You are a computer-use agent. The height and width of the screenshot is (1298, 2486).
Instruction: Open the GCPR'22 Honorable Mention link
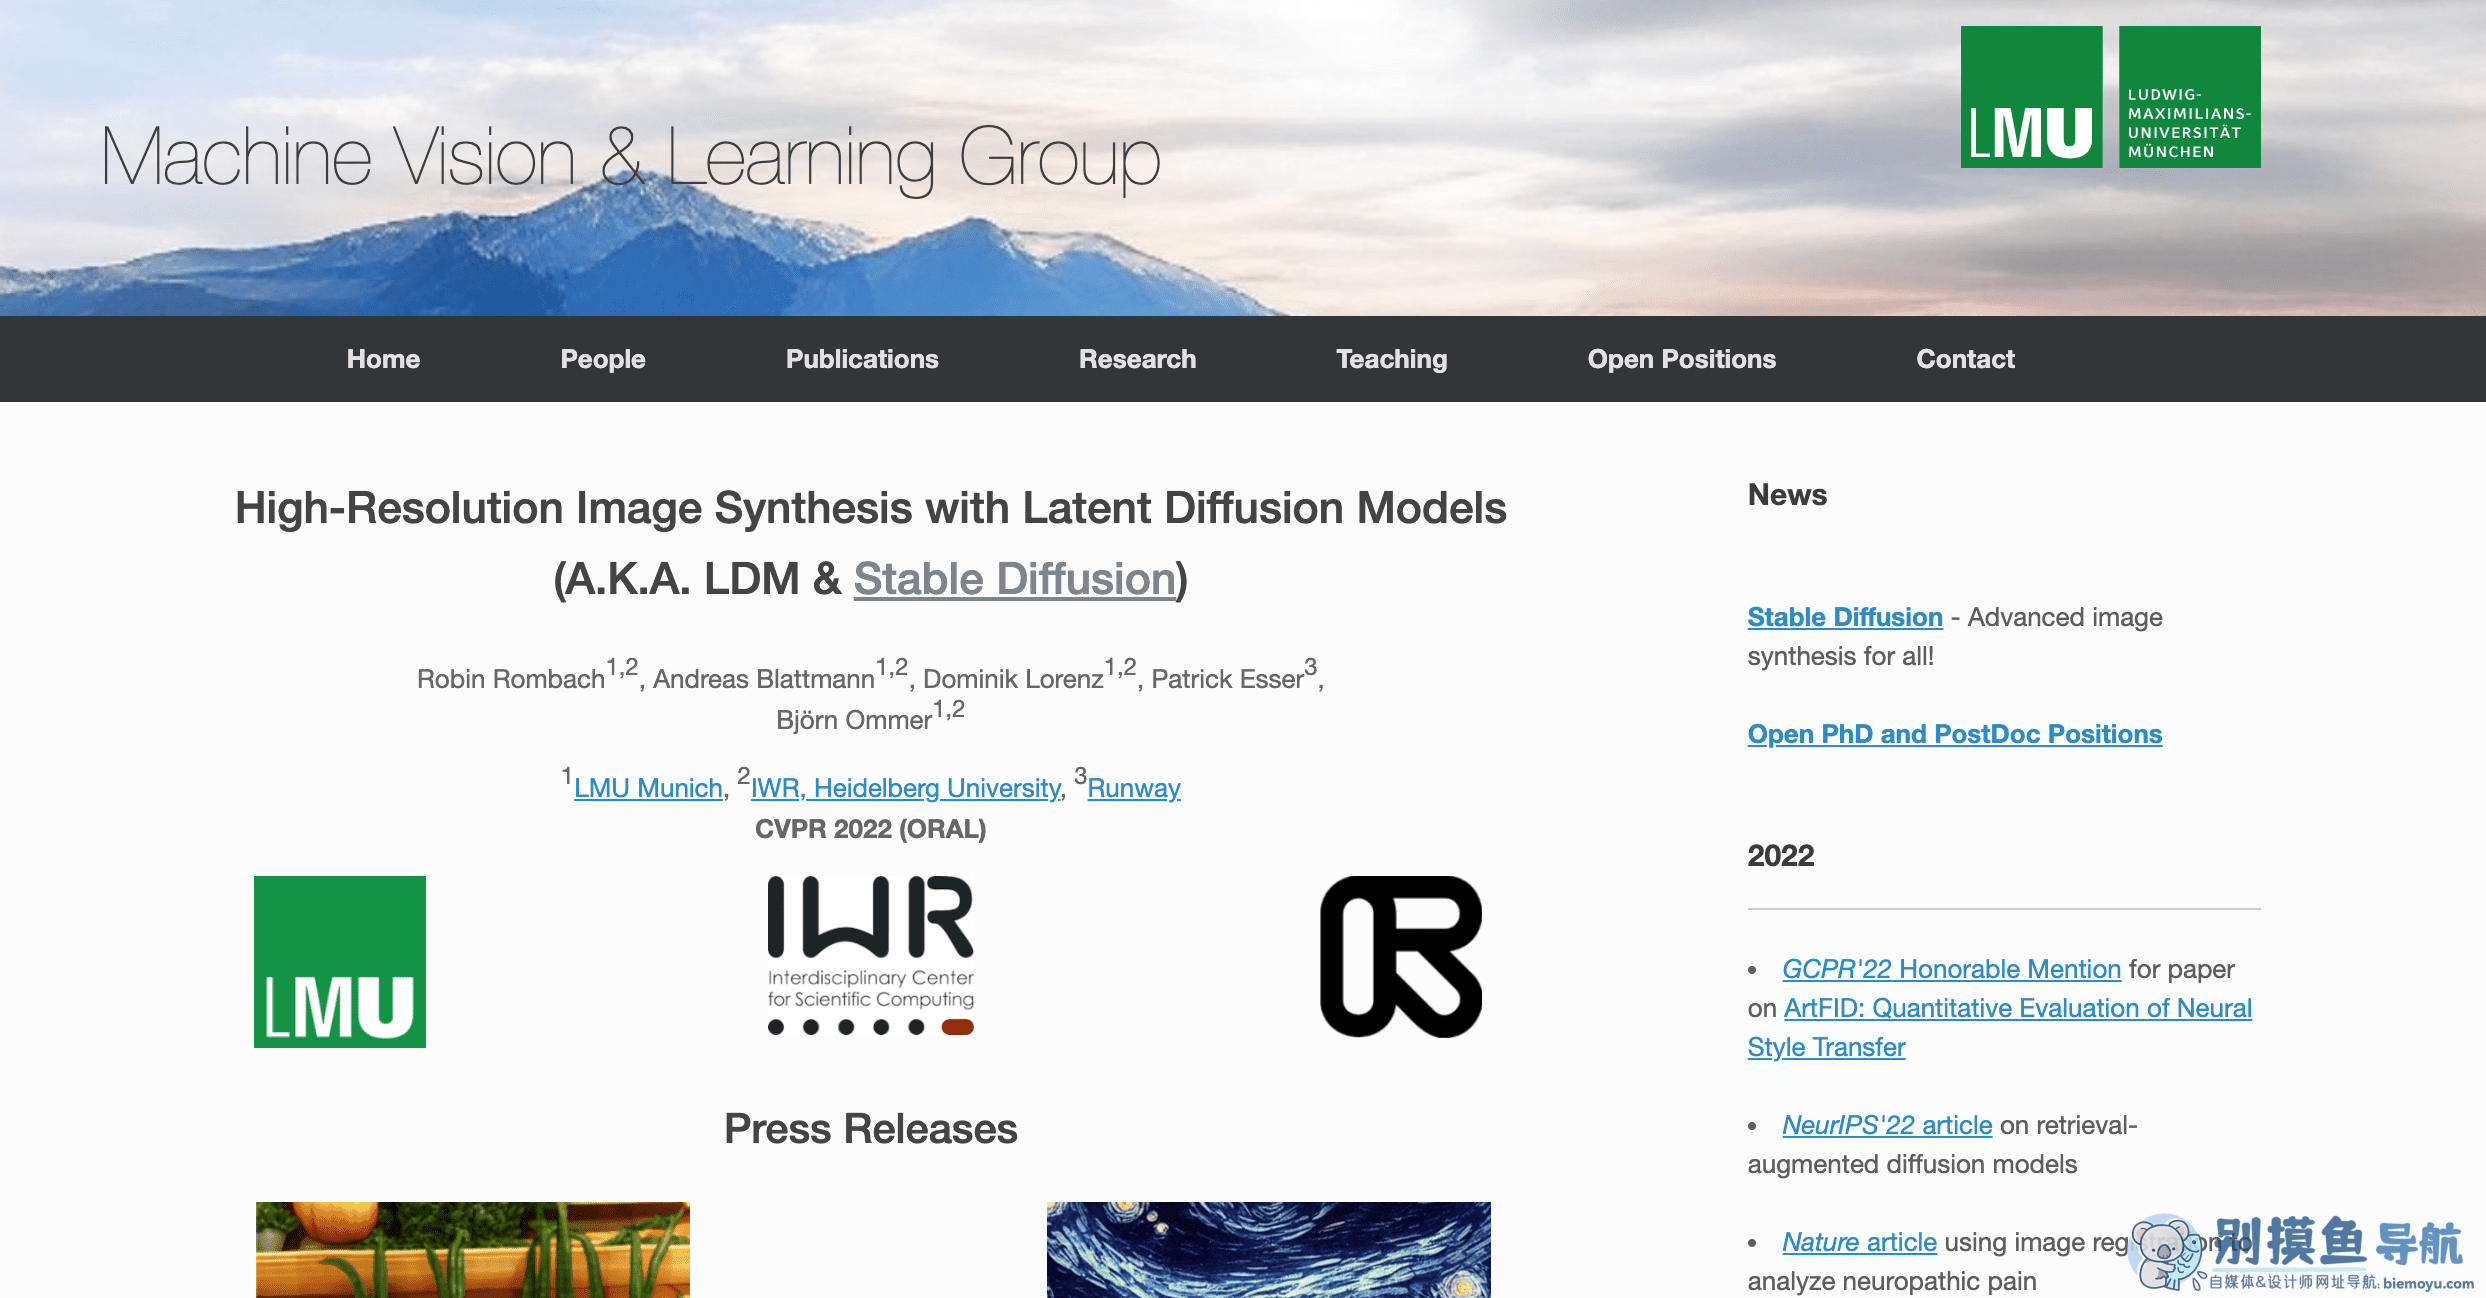(x=1951, y=969)
